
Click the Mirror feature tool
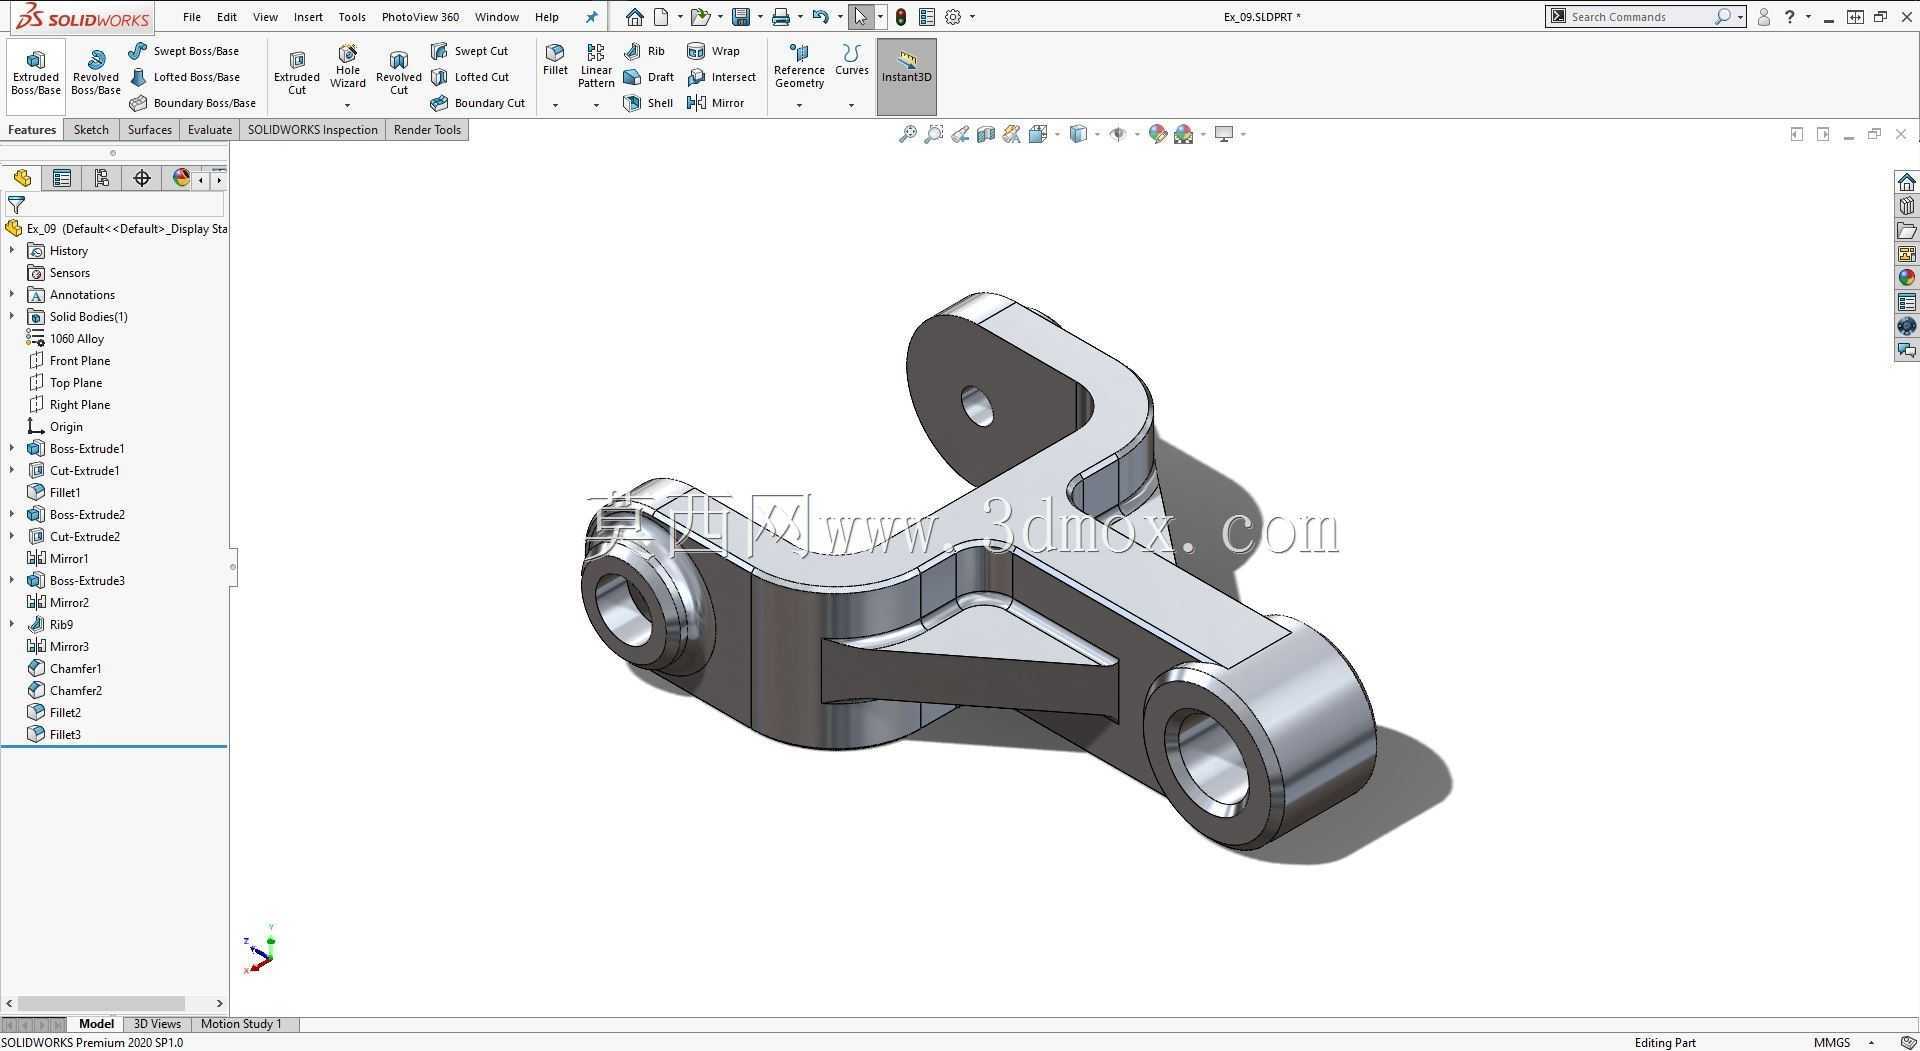coord(715,103)
